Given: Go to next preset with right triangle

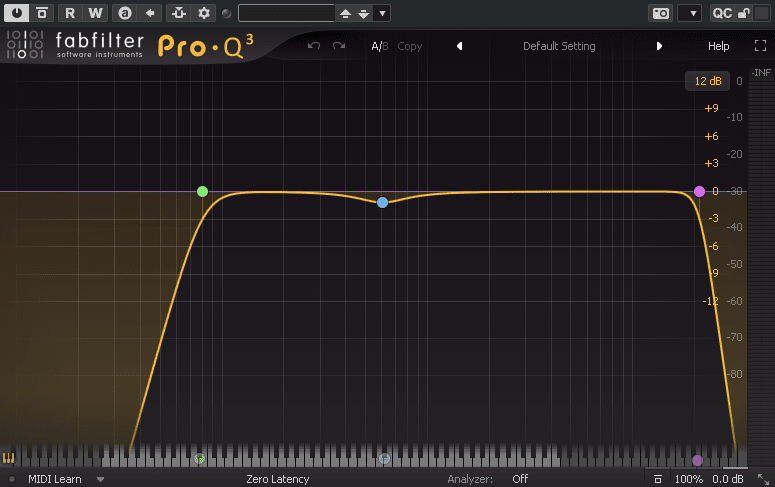Looking at the screenshot, I should (659, 46).
